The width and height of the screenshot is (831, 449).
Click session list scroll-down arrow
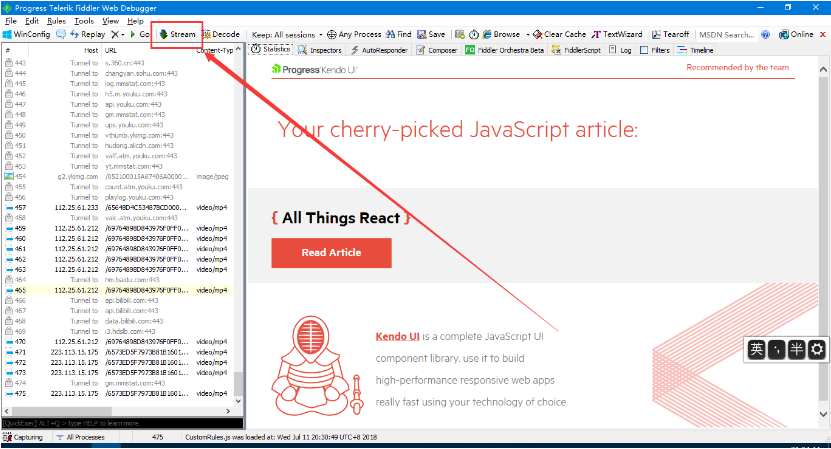[238, 401]
